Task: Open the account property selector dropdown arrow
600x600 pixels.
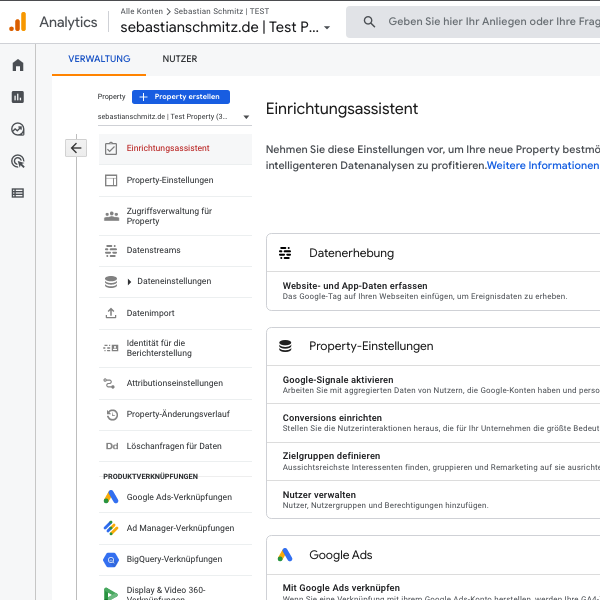Action: pos(327,28)
